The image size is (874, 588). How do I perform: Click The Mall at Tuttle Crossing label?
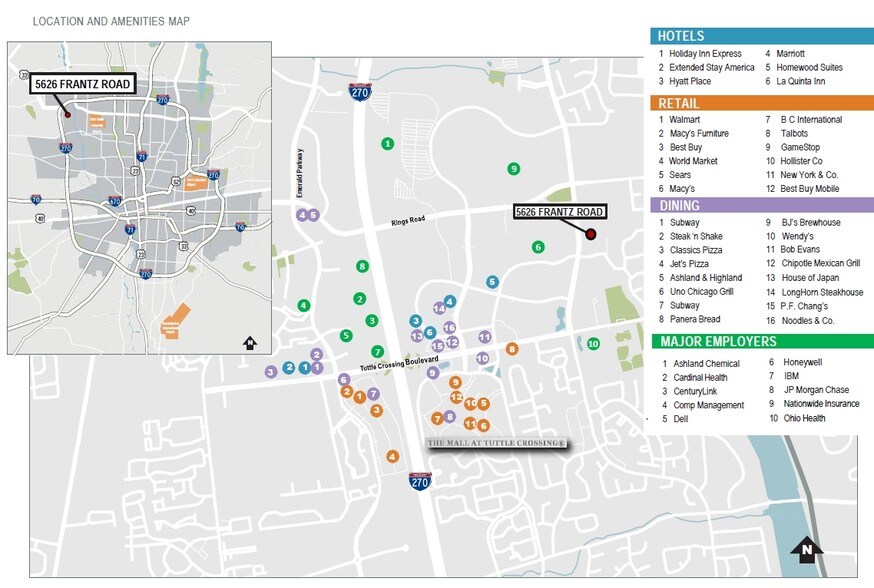496,443
